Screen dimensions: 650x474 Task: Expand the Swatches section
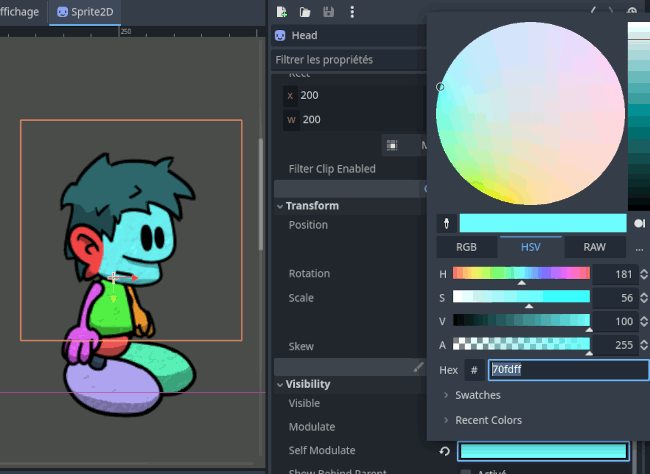click(473, 395)
